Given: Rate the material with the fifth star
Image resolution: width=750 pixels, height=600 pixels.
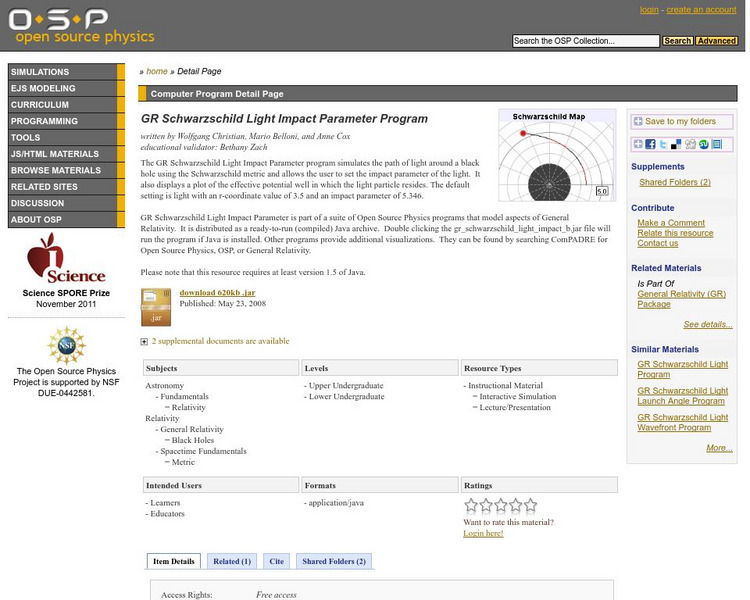Looking at the screenshot, I should click(530, 506).
